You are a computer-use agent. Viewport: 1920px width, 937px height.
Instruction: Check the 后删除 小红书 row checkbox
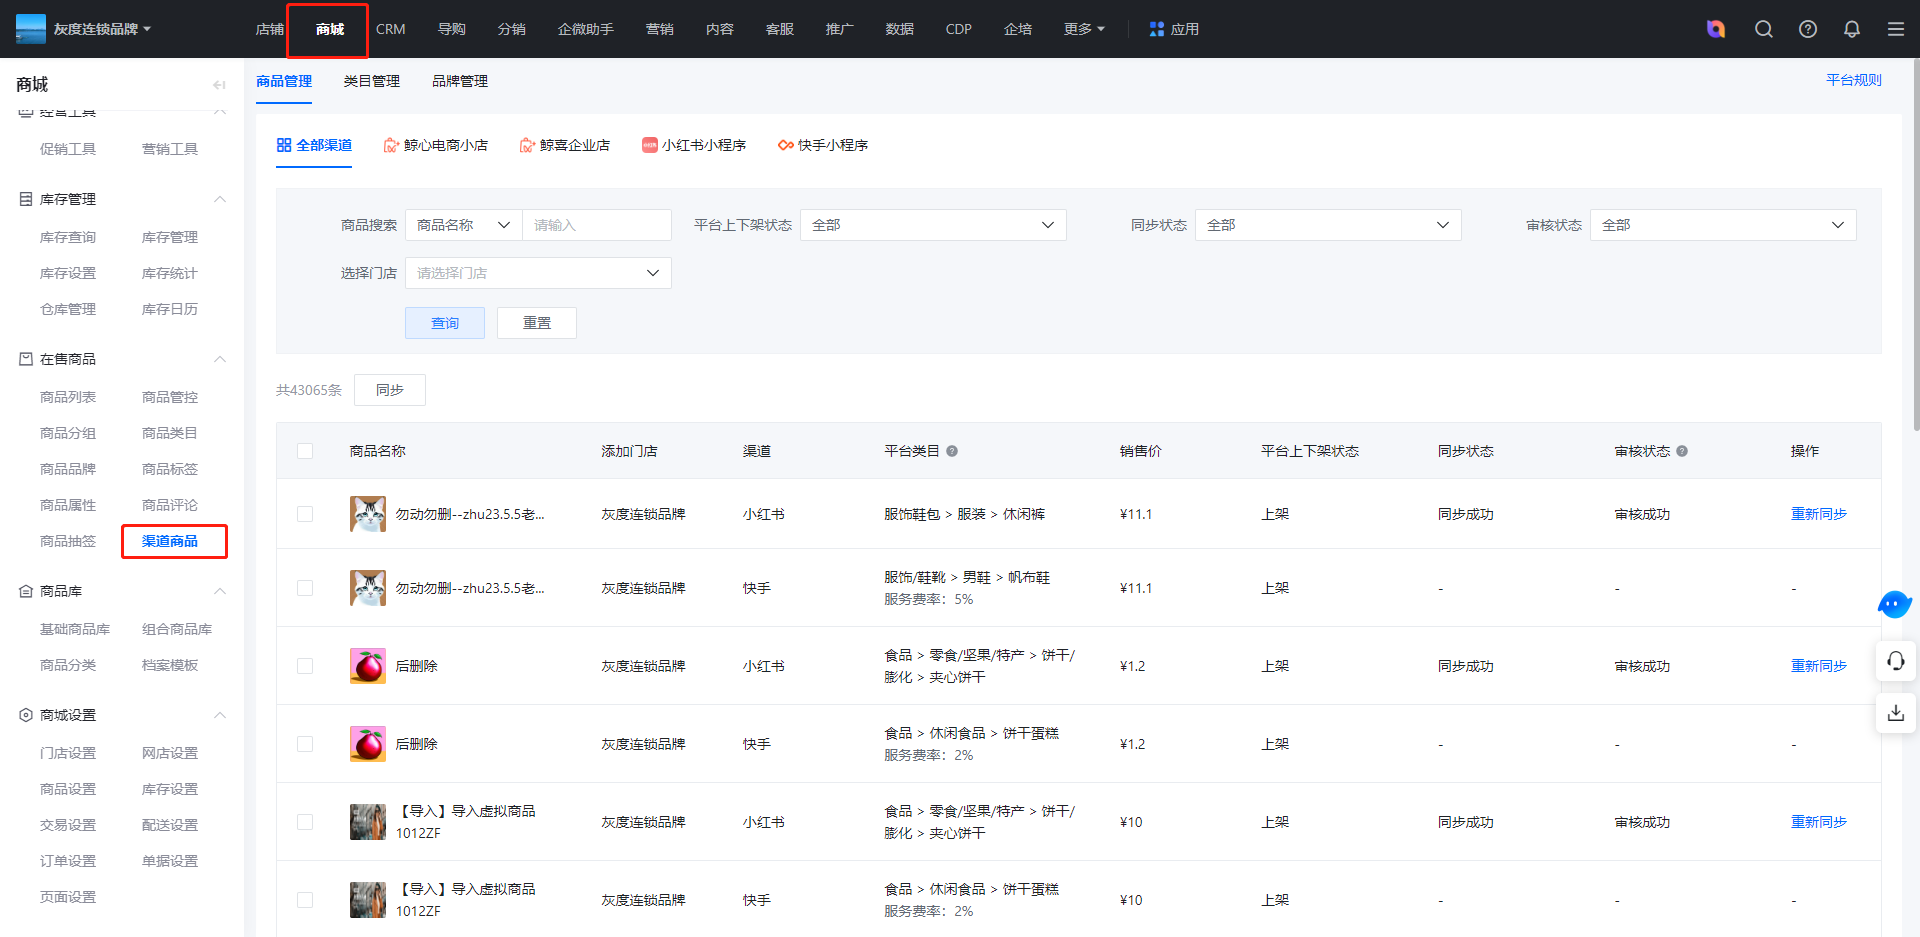[305, 666]
